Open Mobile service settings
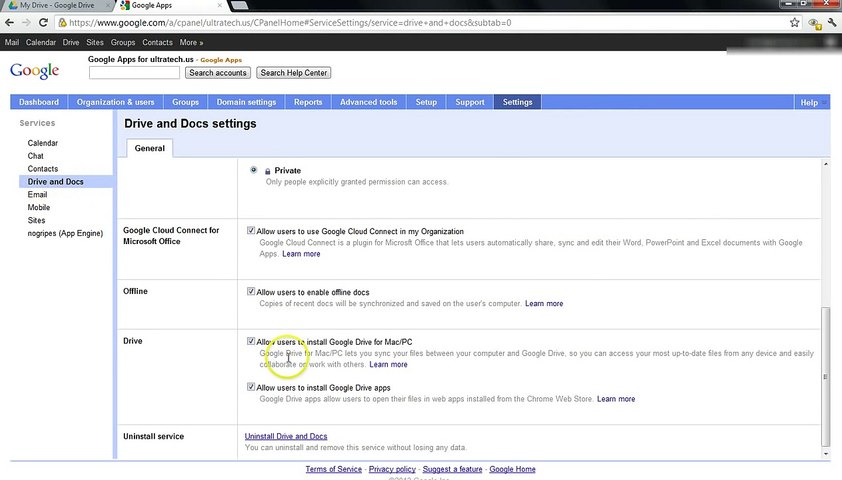Viewport: 842px width, 480px height. (39, 208)
